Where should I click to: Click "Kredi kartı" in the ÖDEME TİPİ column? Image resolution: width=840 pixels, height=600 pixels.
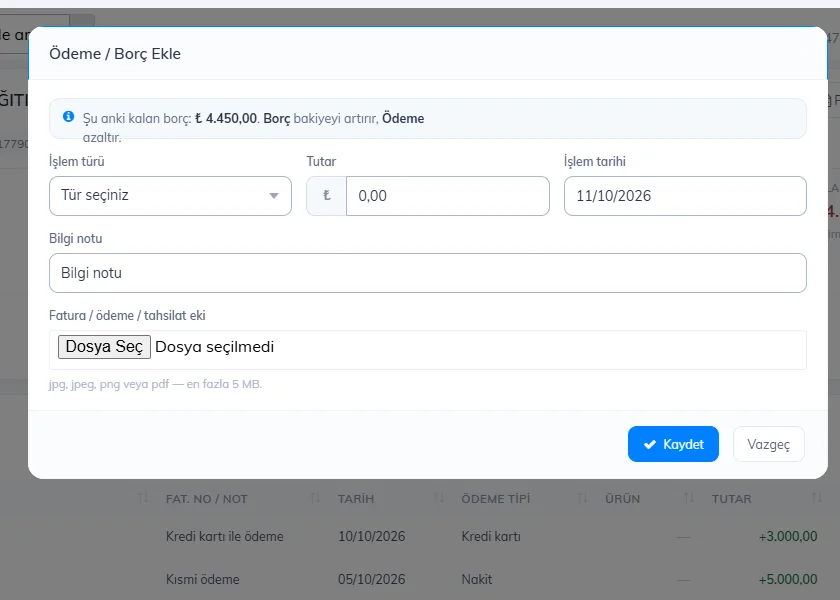(x=491, y=536)
